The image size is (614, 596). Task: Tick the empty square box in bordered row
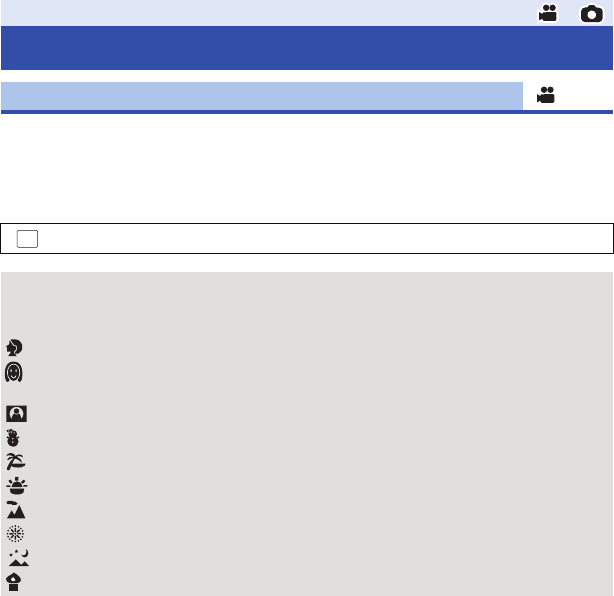(x=27, y=239)
